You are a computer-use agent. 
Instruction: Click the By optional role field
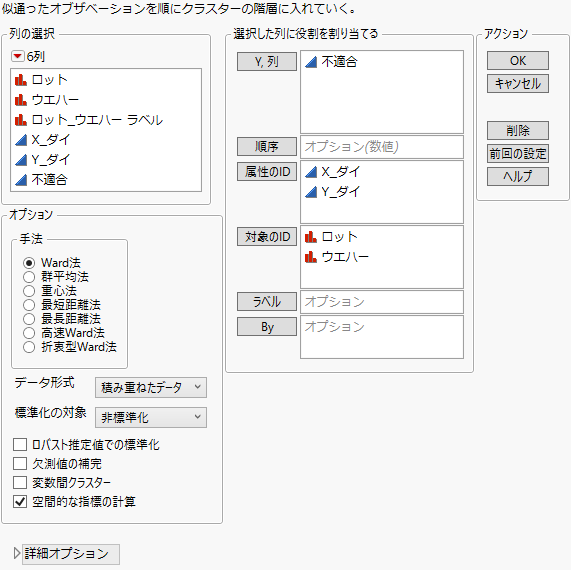pyautogui.click(x=382, y=337)
